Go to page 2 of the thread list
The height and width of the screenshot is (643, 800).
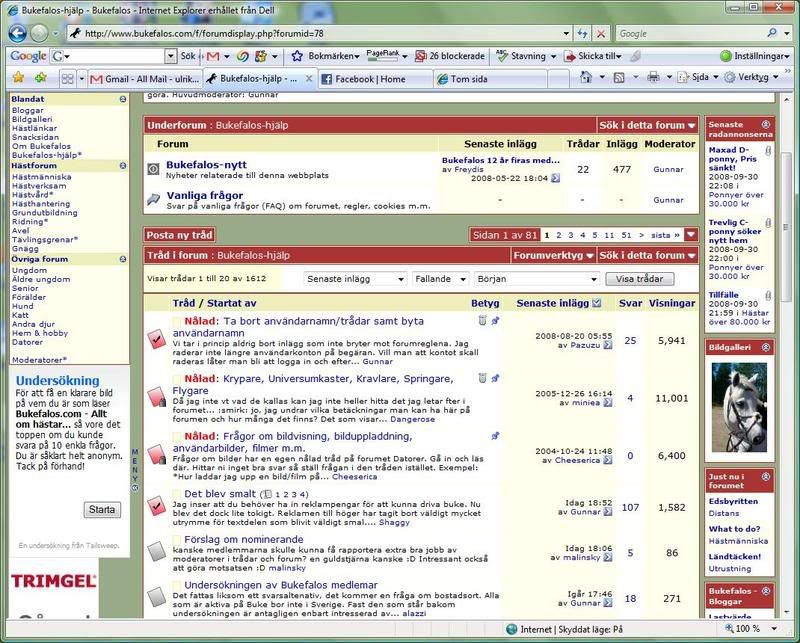point(559,235)
